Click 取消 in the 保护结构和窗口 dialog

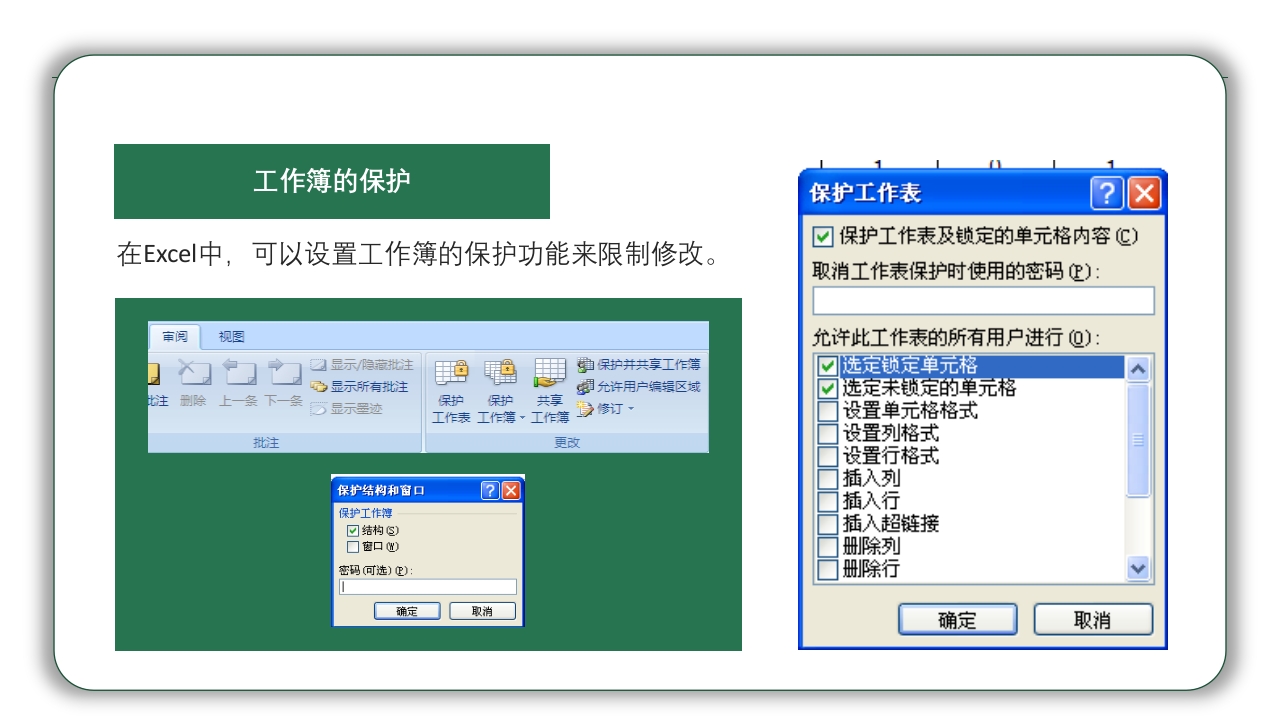(481, 611)
